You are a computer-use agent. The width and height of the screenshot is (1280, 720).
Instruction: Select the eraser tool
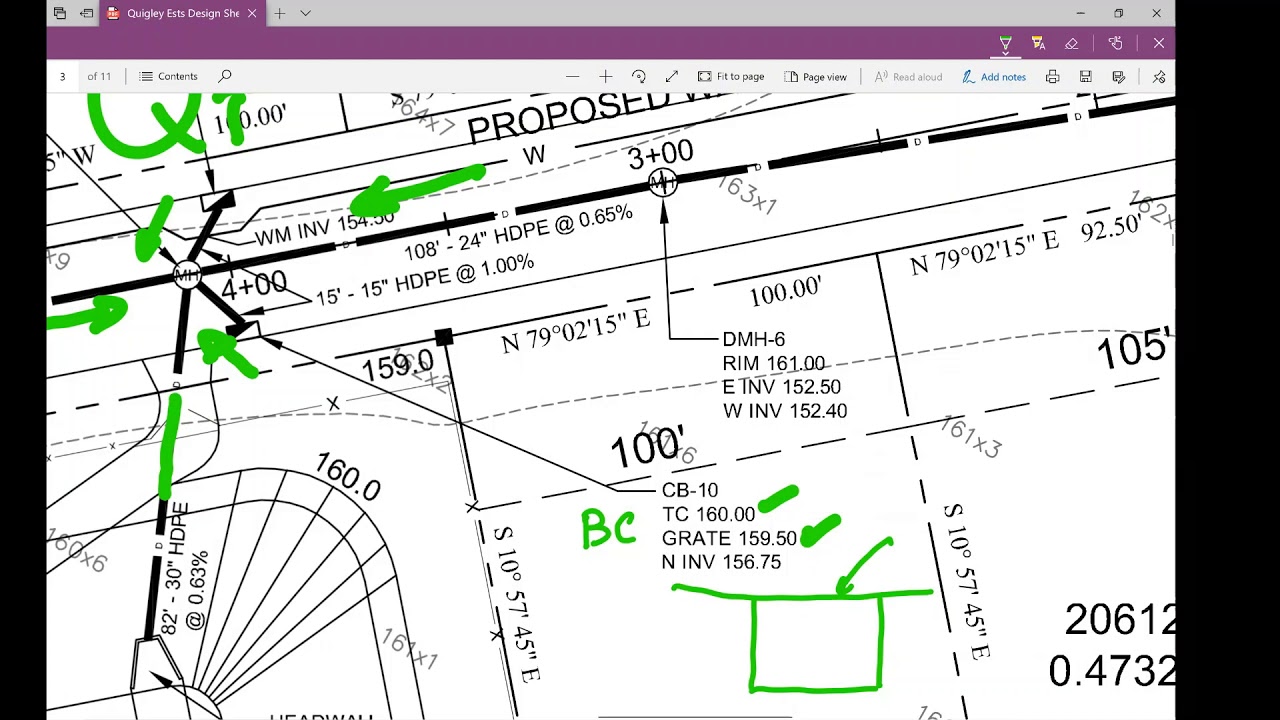click(x=1071, y=43)
